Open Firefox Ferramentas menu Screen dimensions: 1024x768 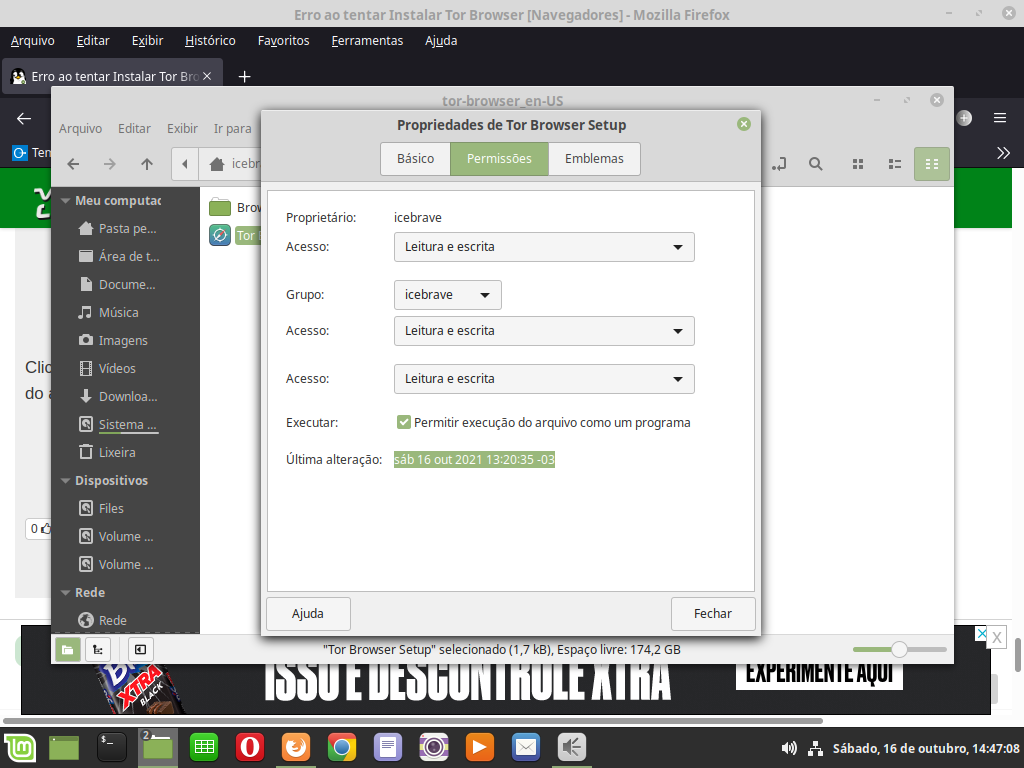tap(367, 40)
